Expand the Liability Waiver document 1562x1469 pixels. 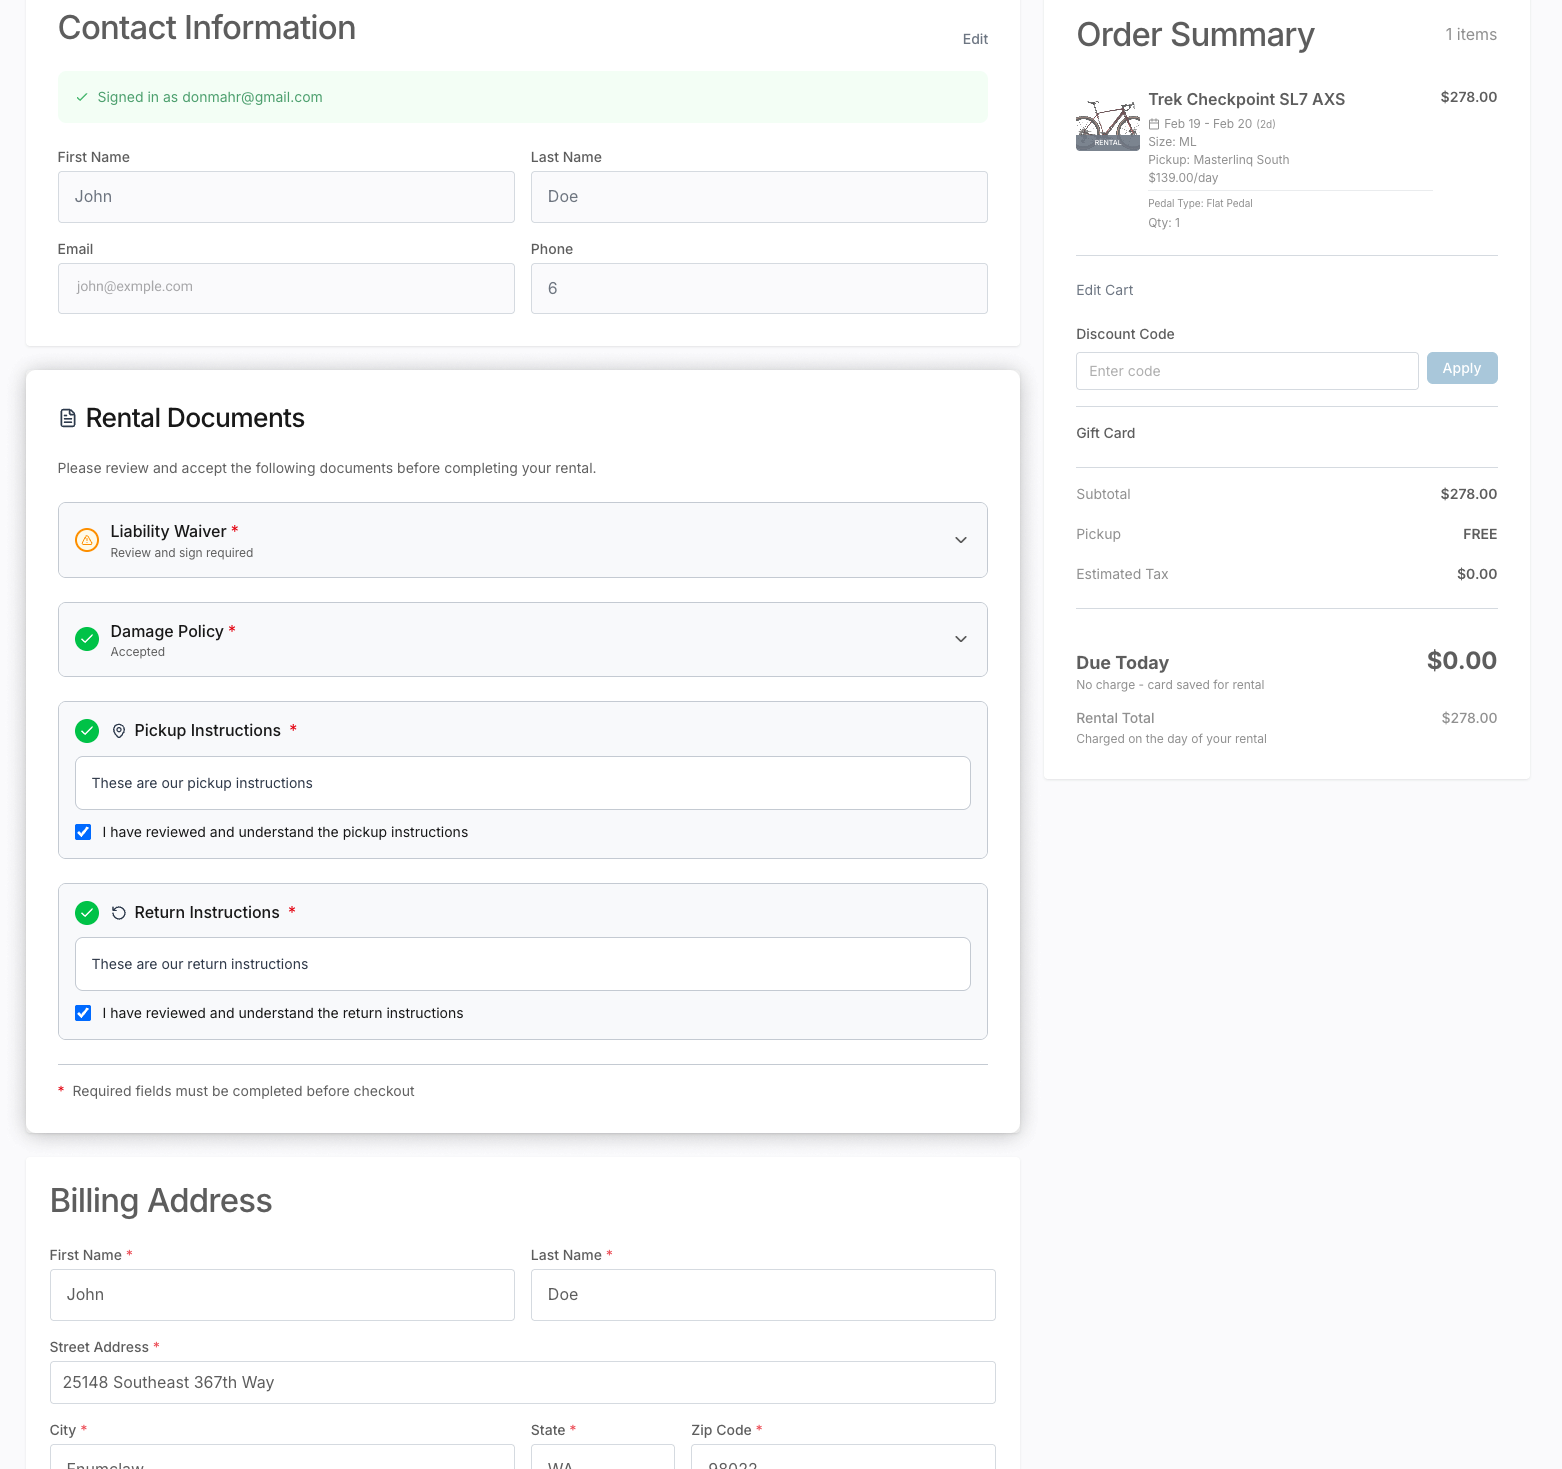point(960,540)
